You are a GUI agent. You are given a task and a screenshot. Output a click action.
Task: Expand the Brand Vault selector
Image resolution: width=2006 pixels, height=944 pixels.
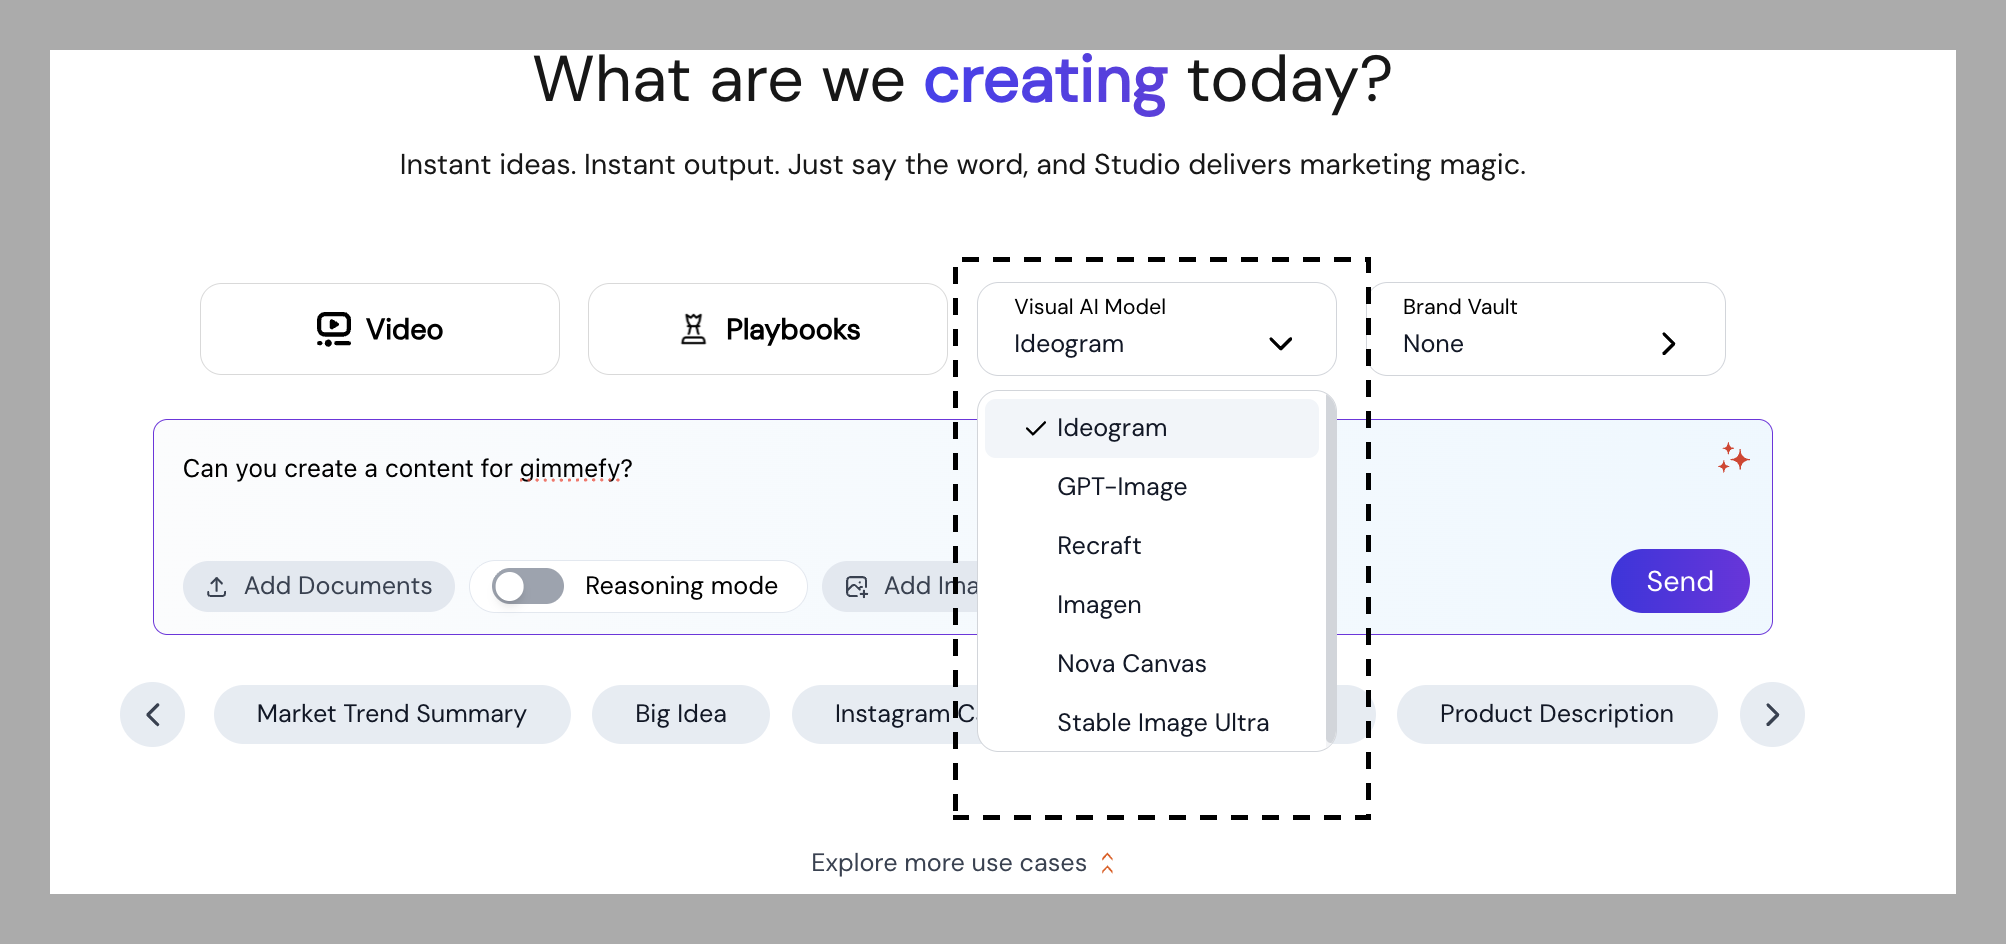tap(1667, 344)
